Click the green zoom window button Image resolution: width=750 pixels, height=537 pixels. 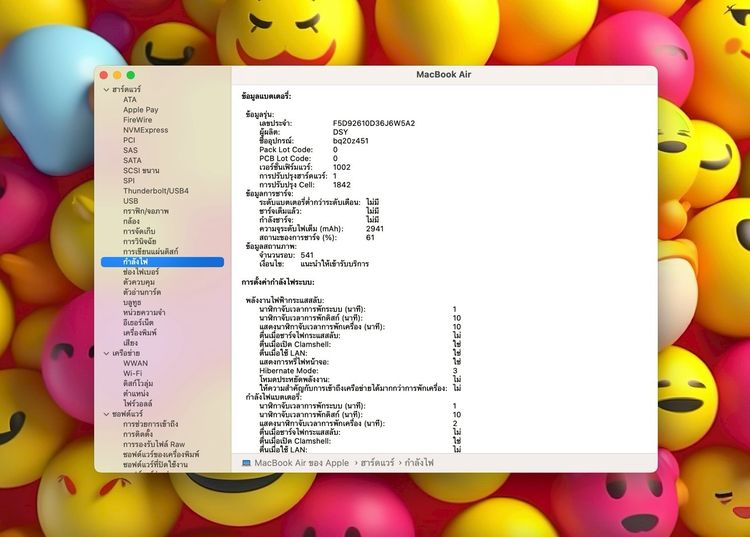click(x=131, y=75)
